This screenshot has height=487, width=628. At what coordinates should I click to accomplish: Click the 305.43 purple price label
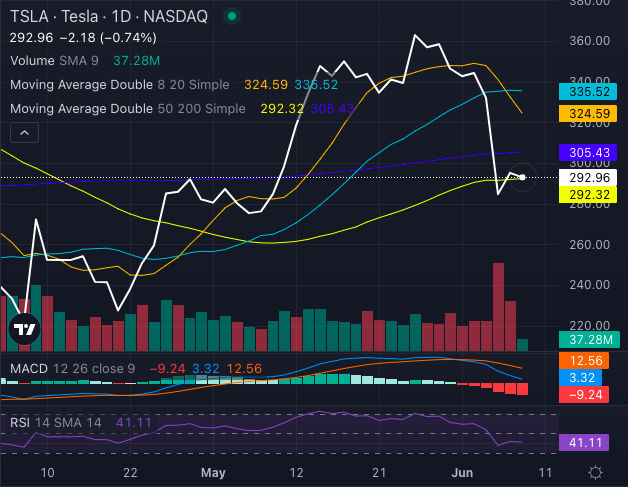(x=588, y=153)
